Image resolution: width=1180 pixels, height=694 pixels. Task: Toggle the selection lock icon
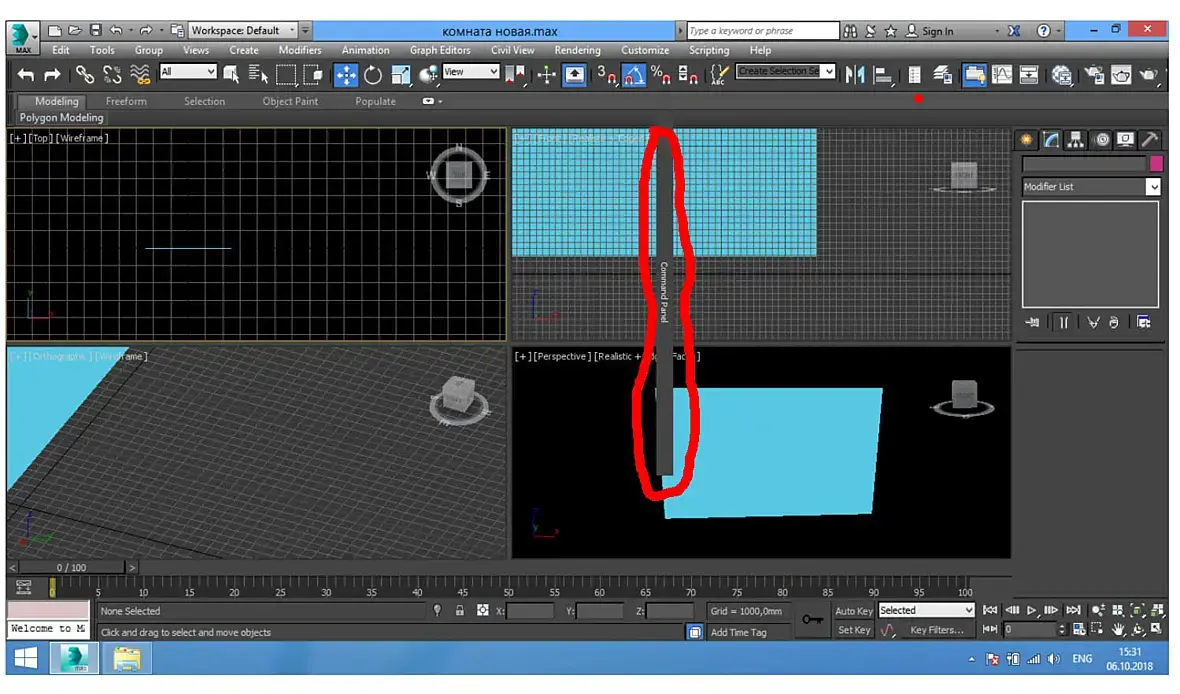coord(460,610)
